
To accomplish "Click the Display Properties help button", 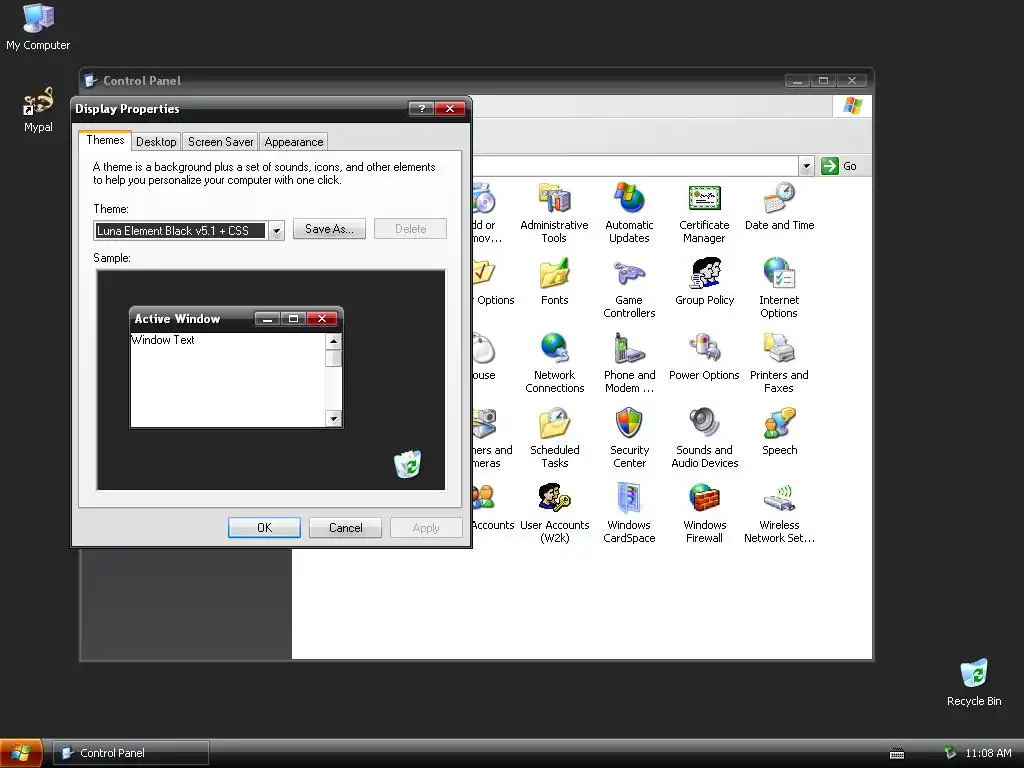I will tap(421, 108).
